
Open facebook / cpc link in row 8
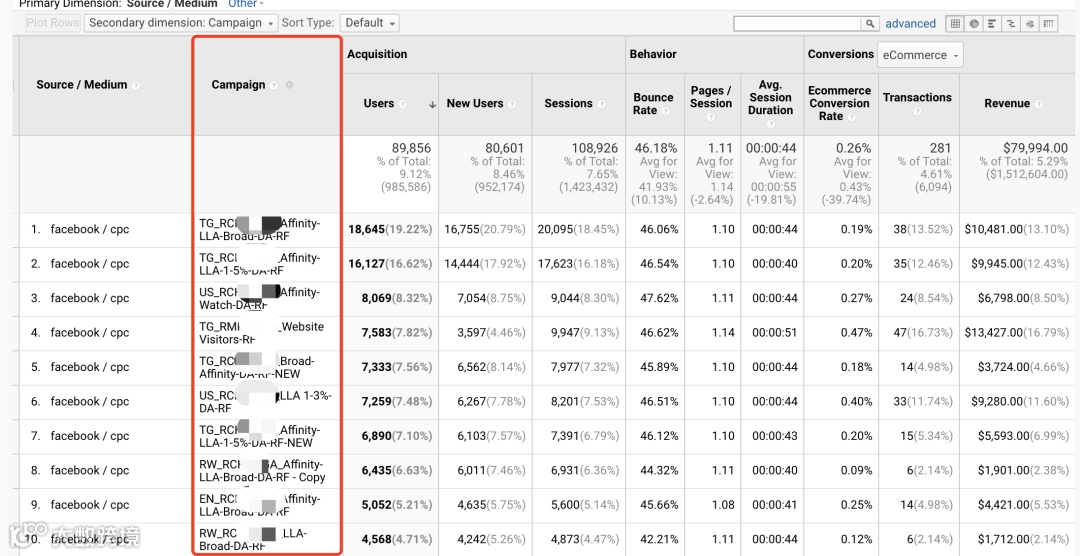pyautogui.click(x=90, y=471)
